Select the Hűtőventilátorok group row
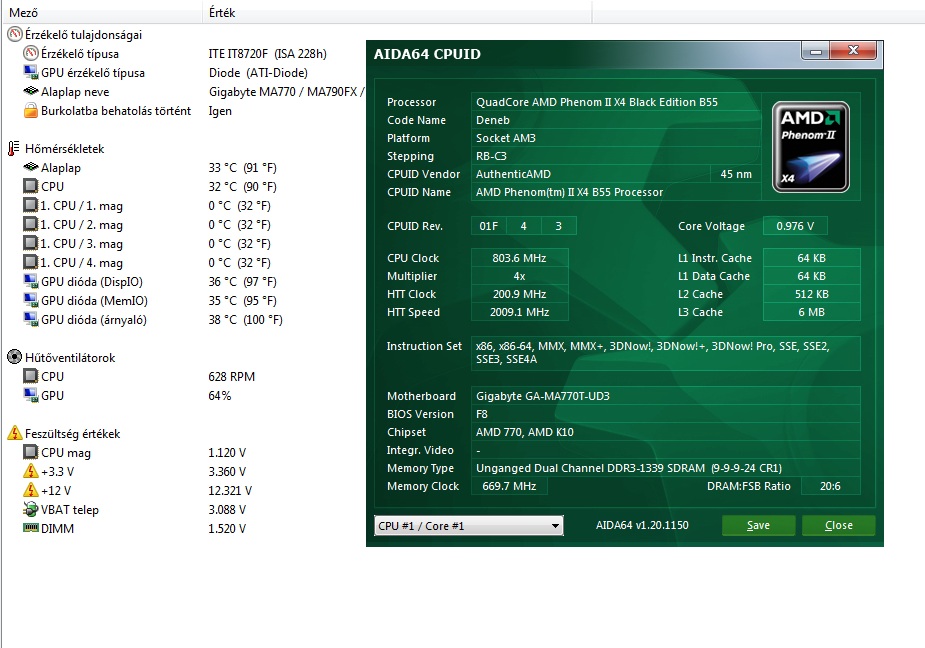925x648 pixels. click(70, 358)
